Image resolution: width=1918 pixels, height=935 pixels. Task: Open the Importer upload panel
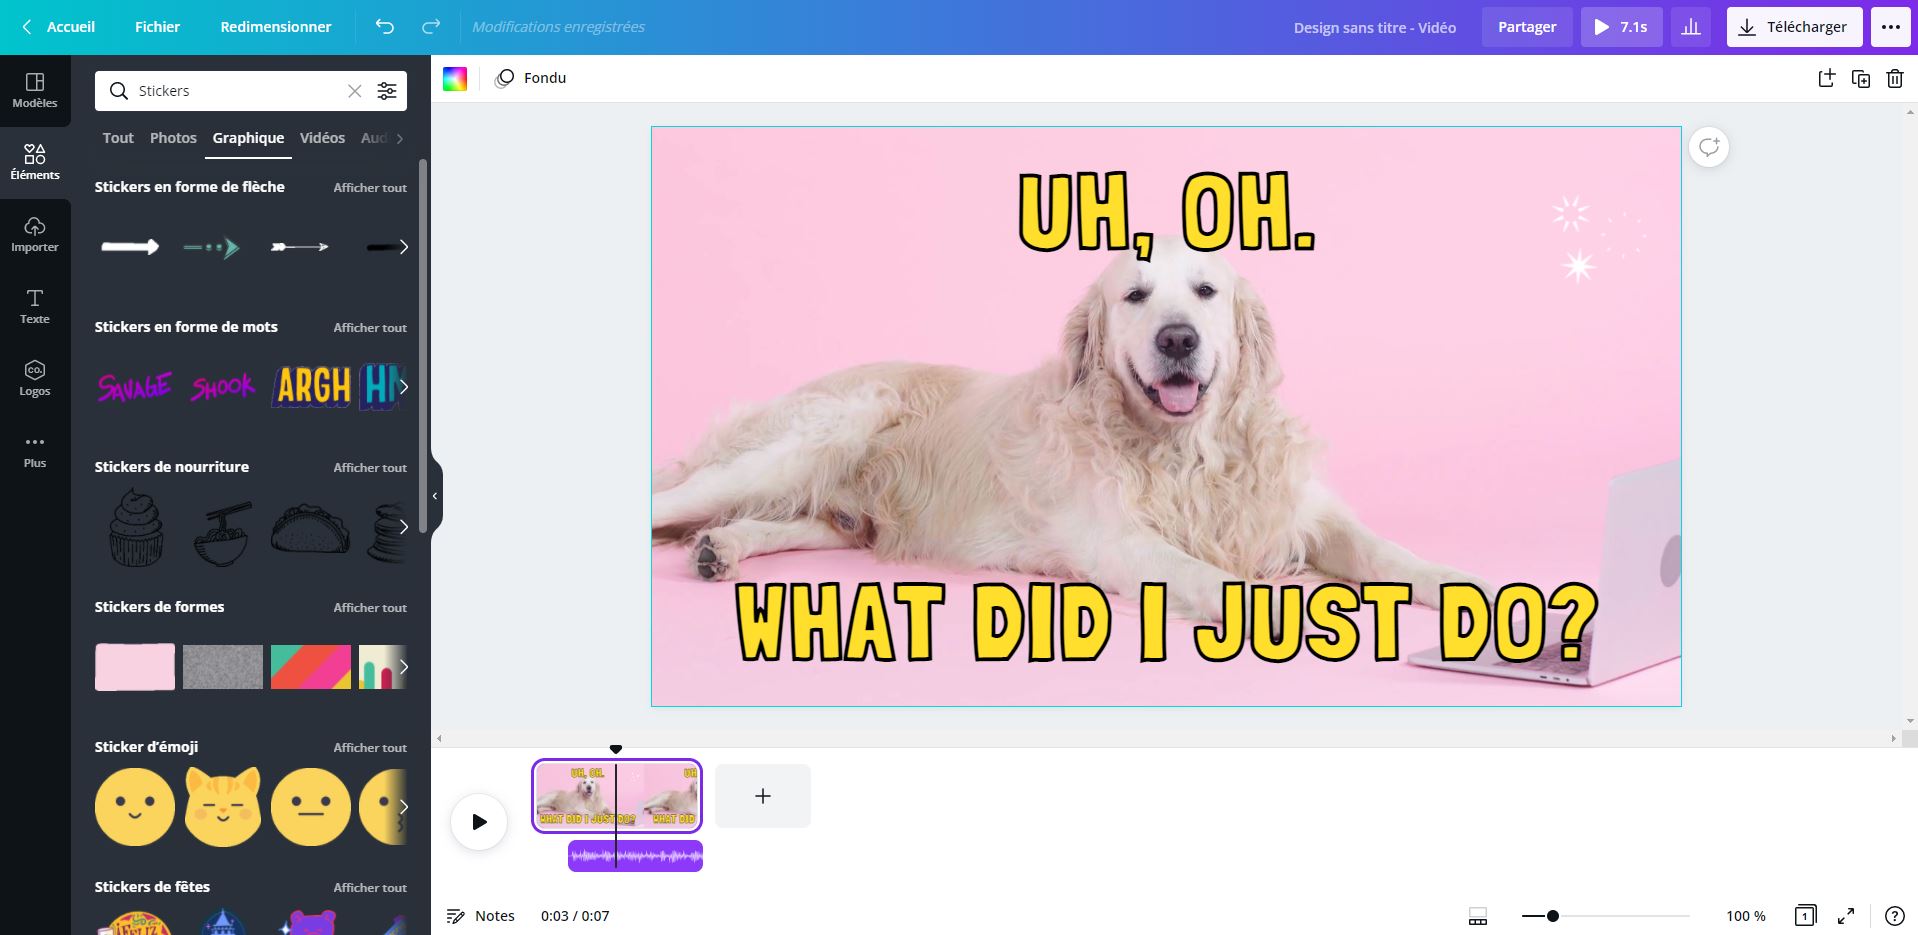[35, 235]
